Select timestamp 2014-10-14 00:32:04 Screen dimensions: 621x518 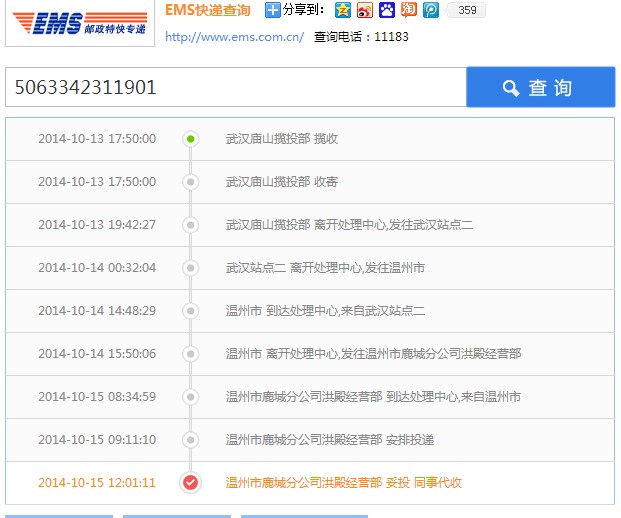(x=97, y=268)
